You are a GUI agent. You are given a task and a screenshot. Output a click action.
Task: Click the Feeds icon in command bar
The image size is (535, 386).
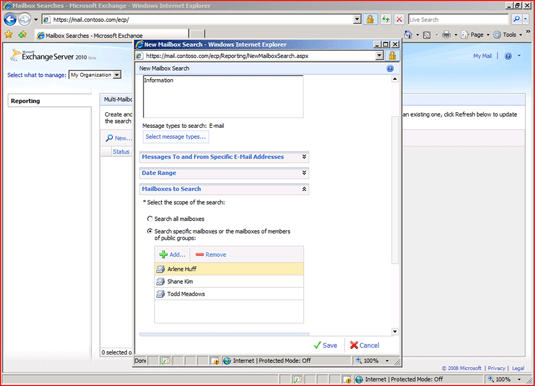click(x=426, y=35)
